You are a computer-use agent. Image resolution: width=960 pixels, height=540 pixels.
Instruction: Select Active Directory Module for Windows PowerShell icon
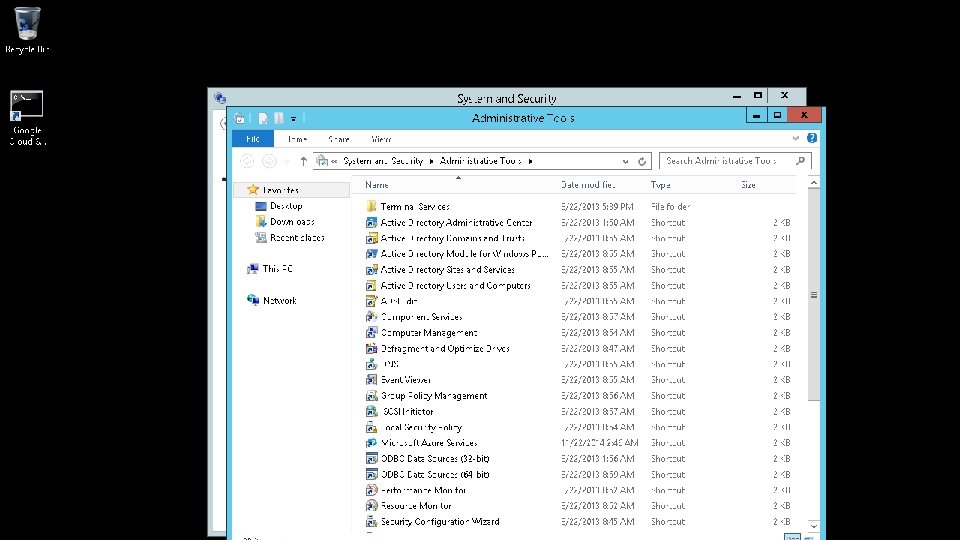click(371, 253)
